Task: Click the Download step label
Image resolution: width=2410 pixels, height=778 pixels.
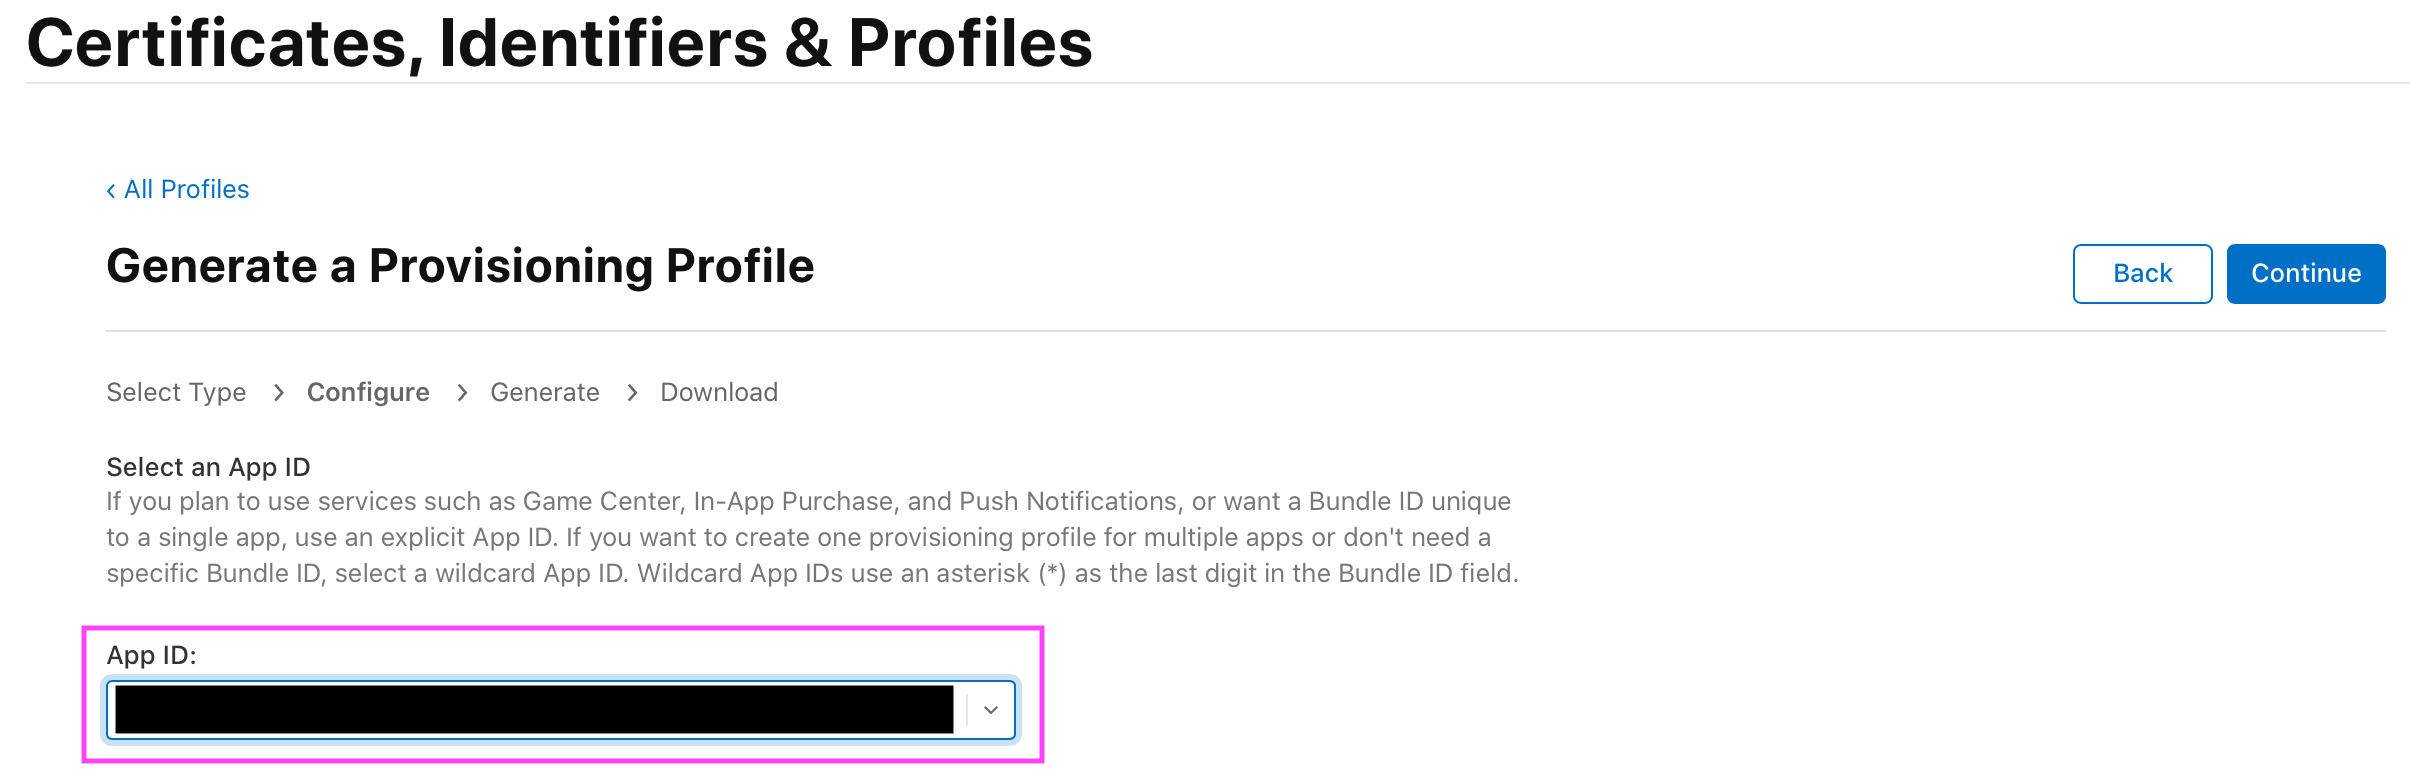Action: pyautogui.click(x=719, y=393)
